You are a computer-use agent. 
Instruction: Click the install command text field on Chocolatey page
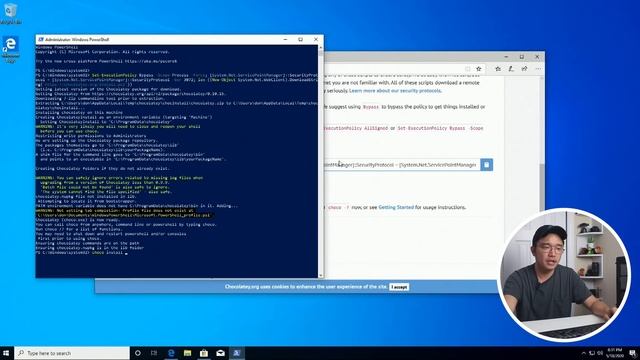(402, 165)
